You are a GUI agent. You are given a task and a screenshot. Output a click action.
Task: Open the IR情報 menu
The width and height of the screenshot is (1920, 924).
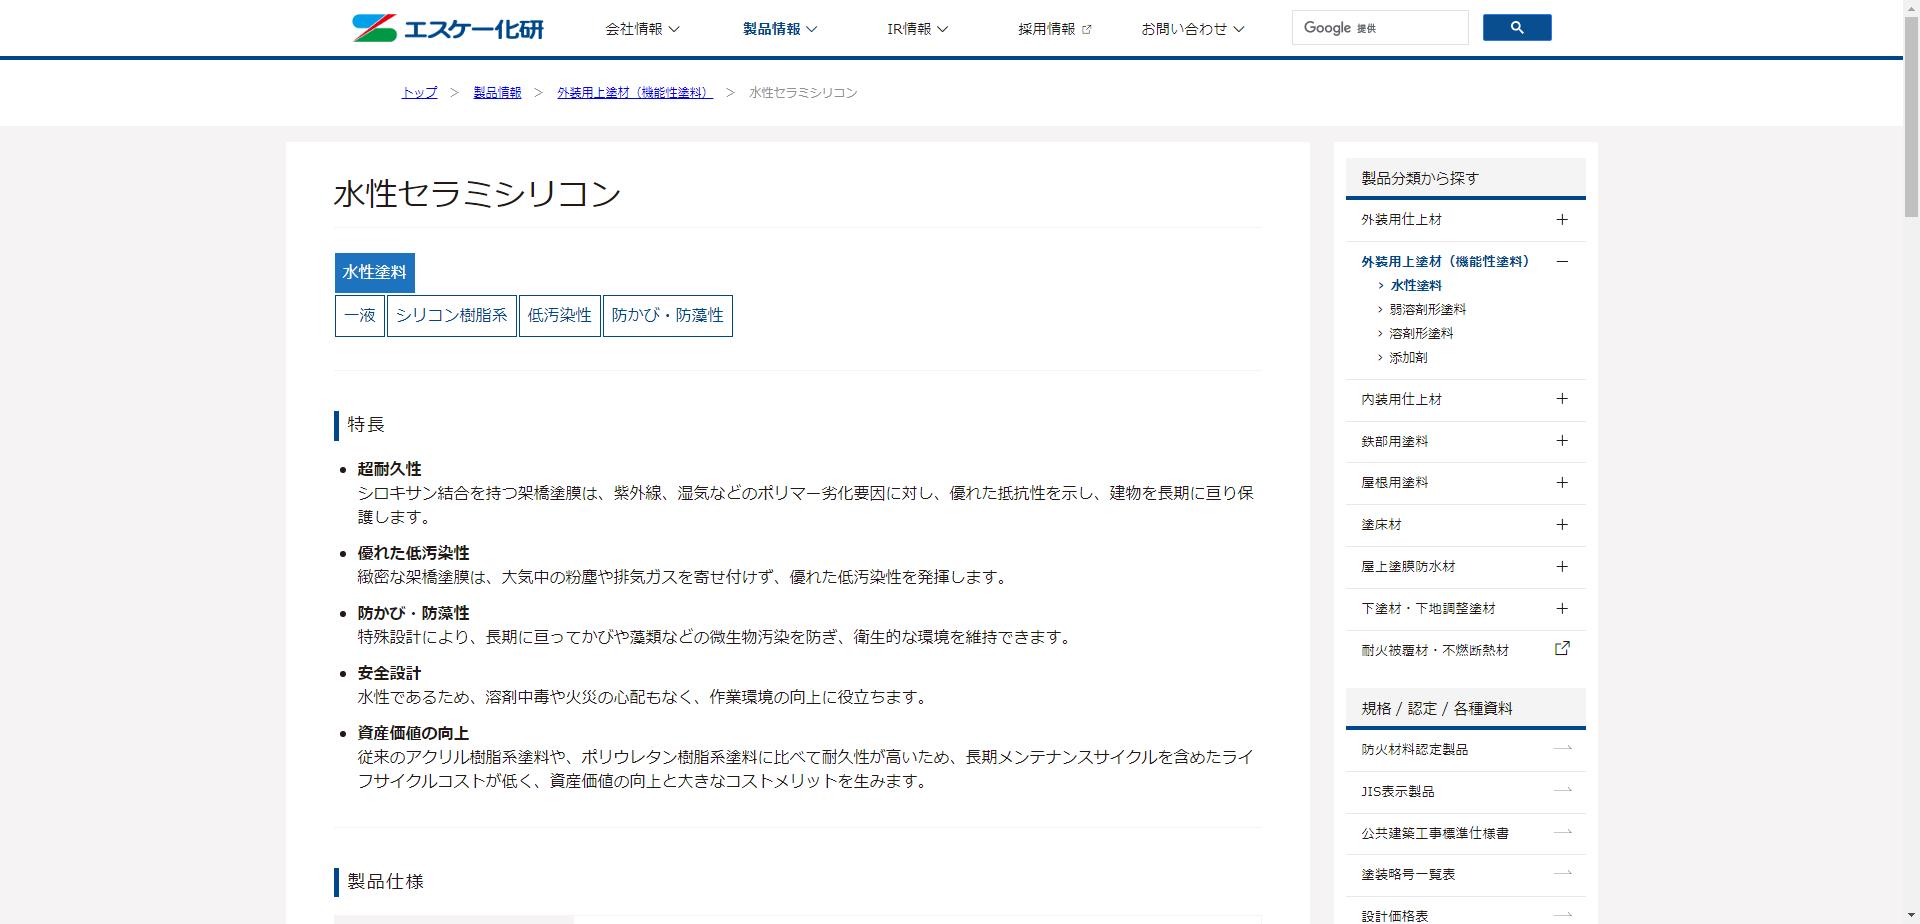[917, 29]
